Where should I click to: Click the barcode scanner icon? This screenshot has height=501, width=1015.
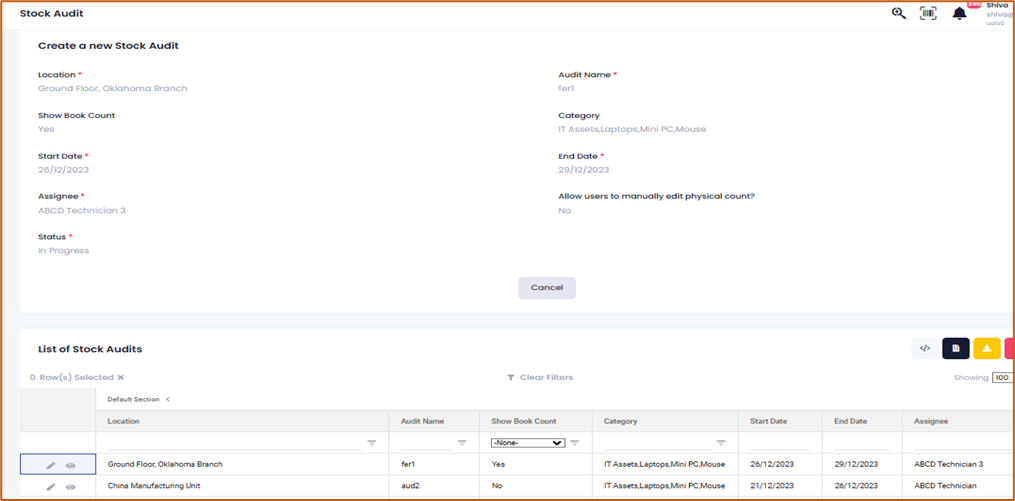click(x=928, y=13)
